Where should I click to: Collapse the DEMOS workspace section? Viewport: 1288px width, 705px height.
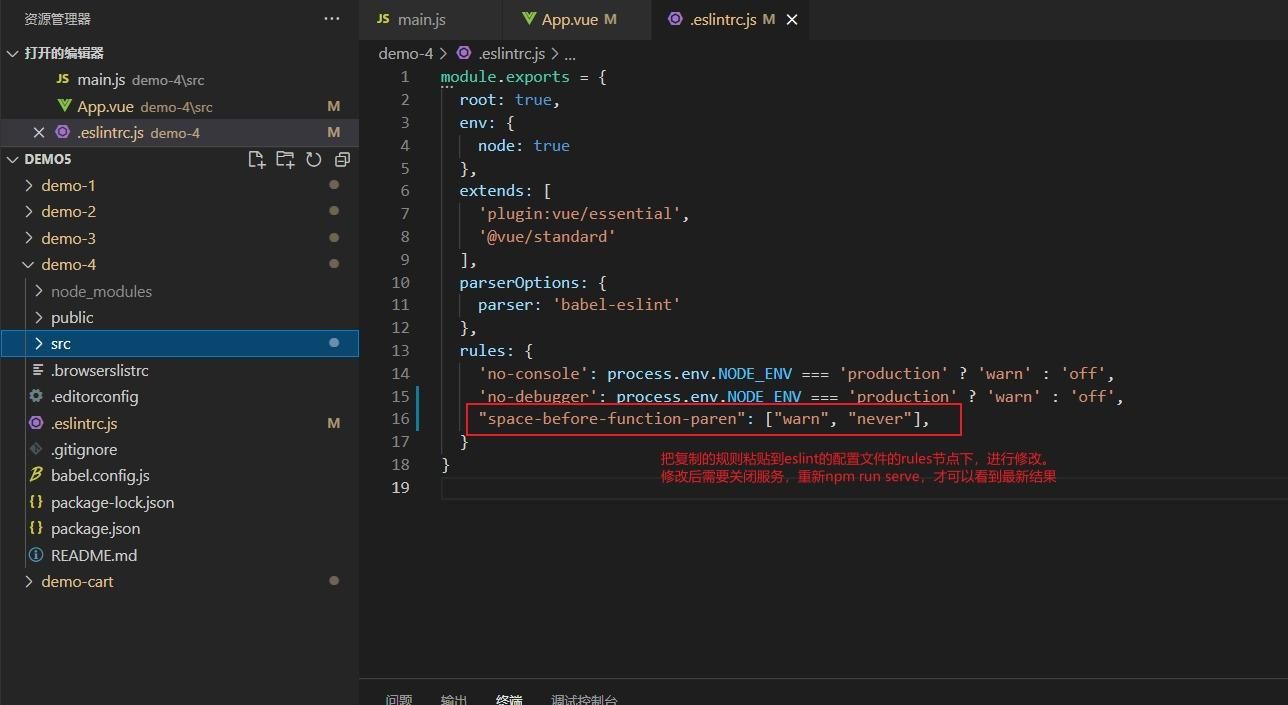coord(47,159)
